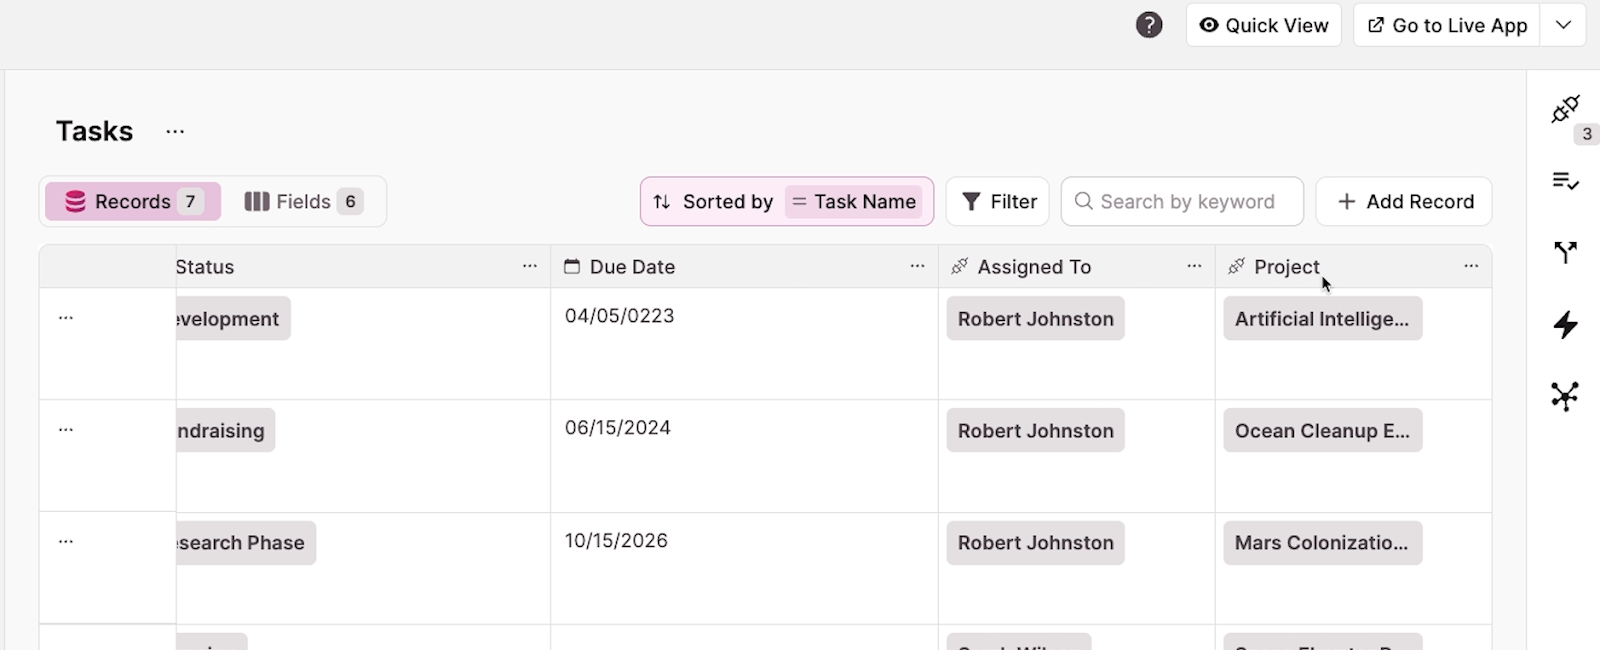Click the 04/05/0223 due date cell
The height and width of the screenshot is (650, 1600).
744,344
